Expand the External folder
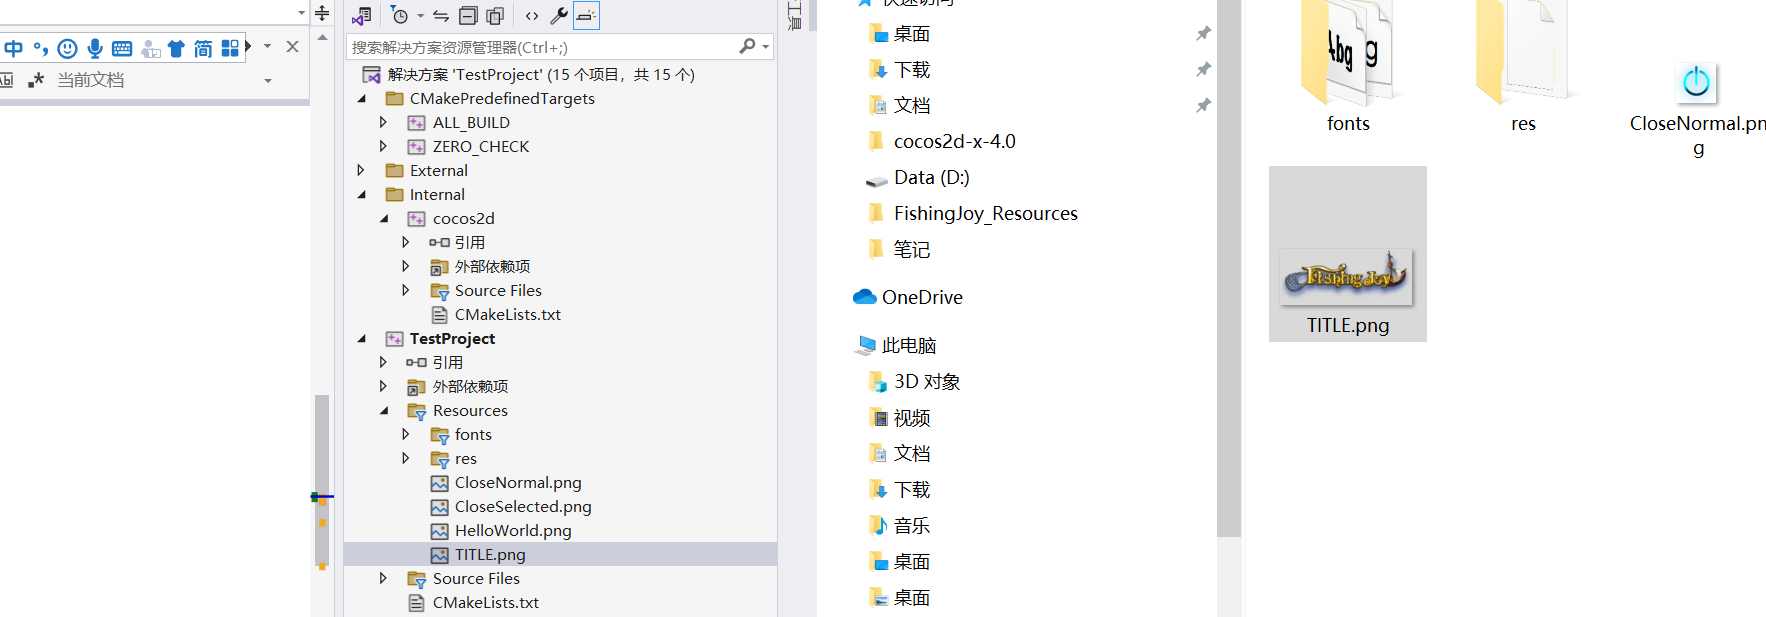The width and height of the screenshot is (1766, 617). tap(361, 170)
